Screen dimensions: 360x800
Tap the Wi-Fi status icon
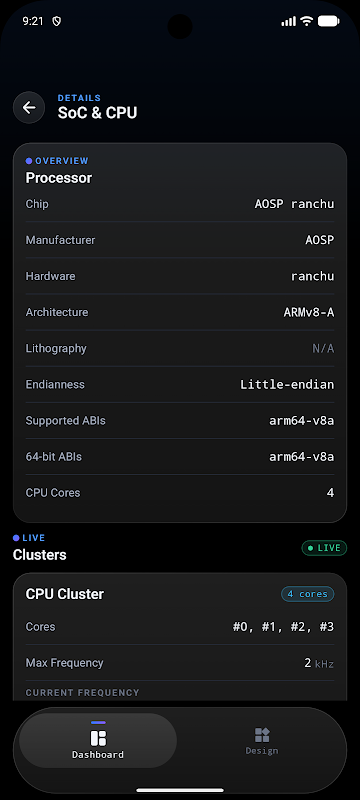(306, 21)
